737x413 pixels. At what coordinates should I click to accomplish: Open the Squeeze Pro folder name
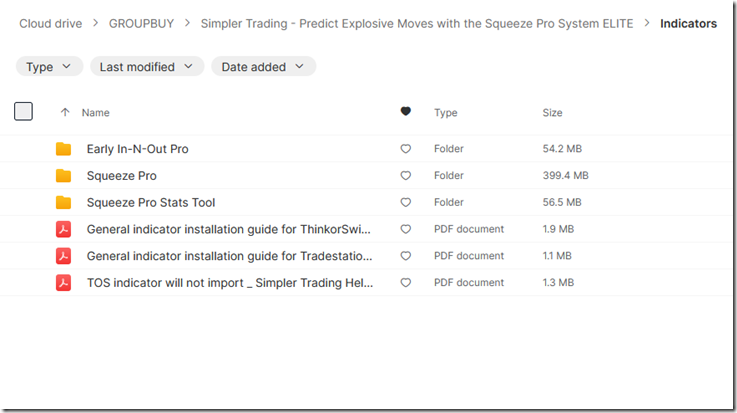[x=122, y=176]
